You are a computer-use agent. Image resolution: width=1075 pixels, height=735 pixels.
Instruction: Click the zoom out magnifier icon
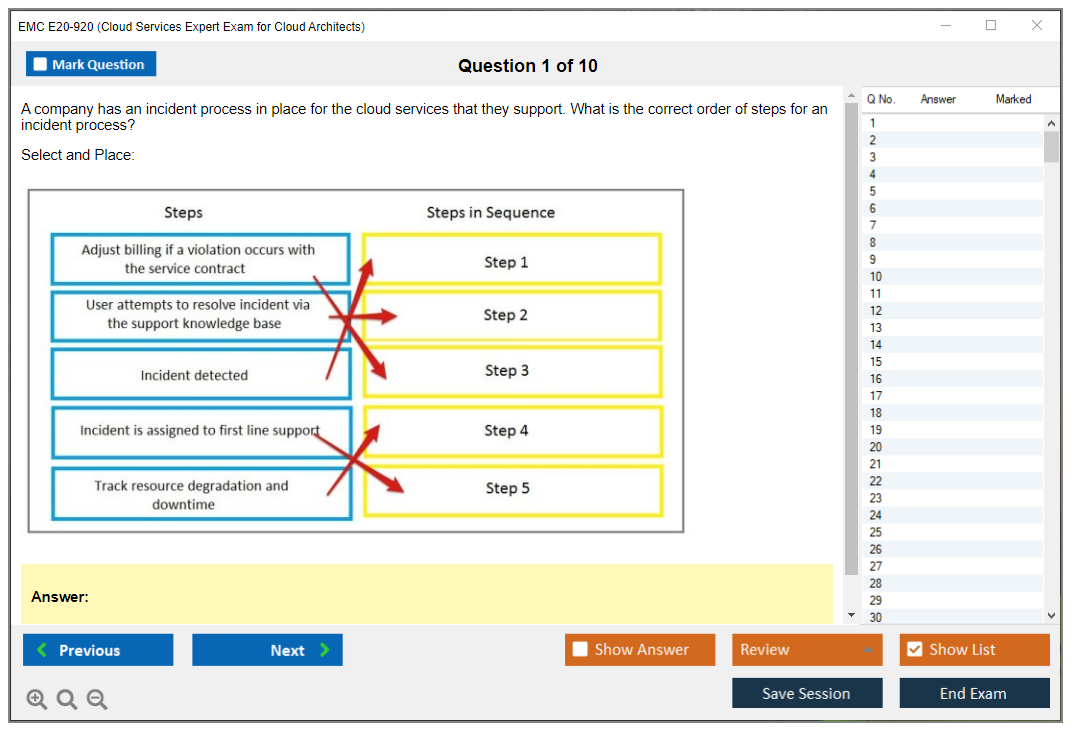pos(97,700)
